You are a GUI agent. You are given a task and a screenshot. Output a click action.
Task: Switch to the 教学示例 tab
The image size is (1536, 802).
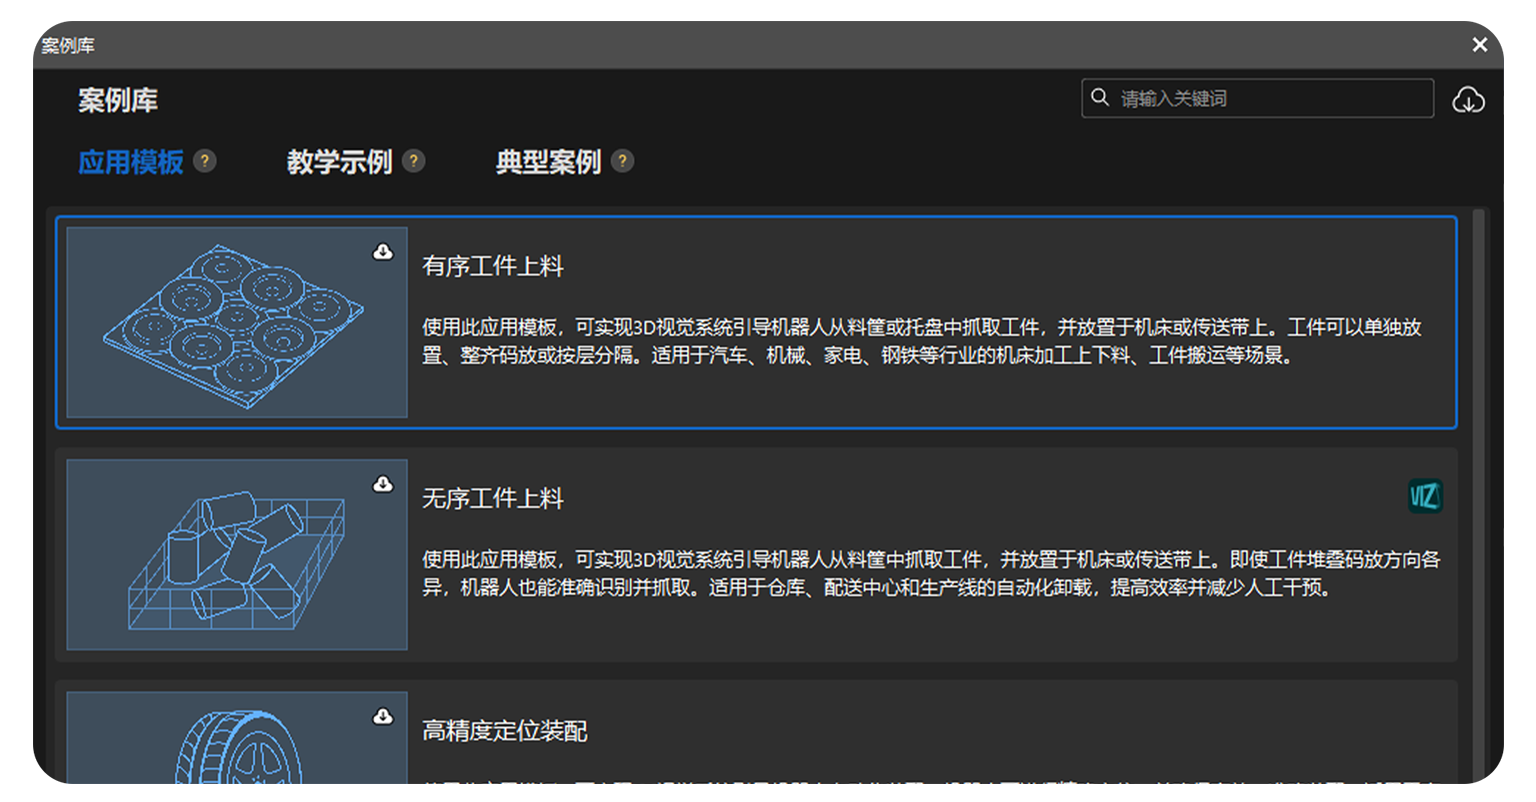tap(341, 160)
